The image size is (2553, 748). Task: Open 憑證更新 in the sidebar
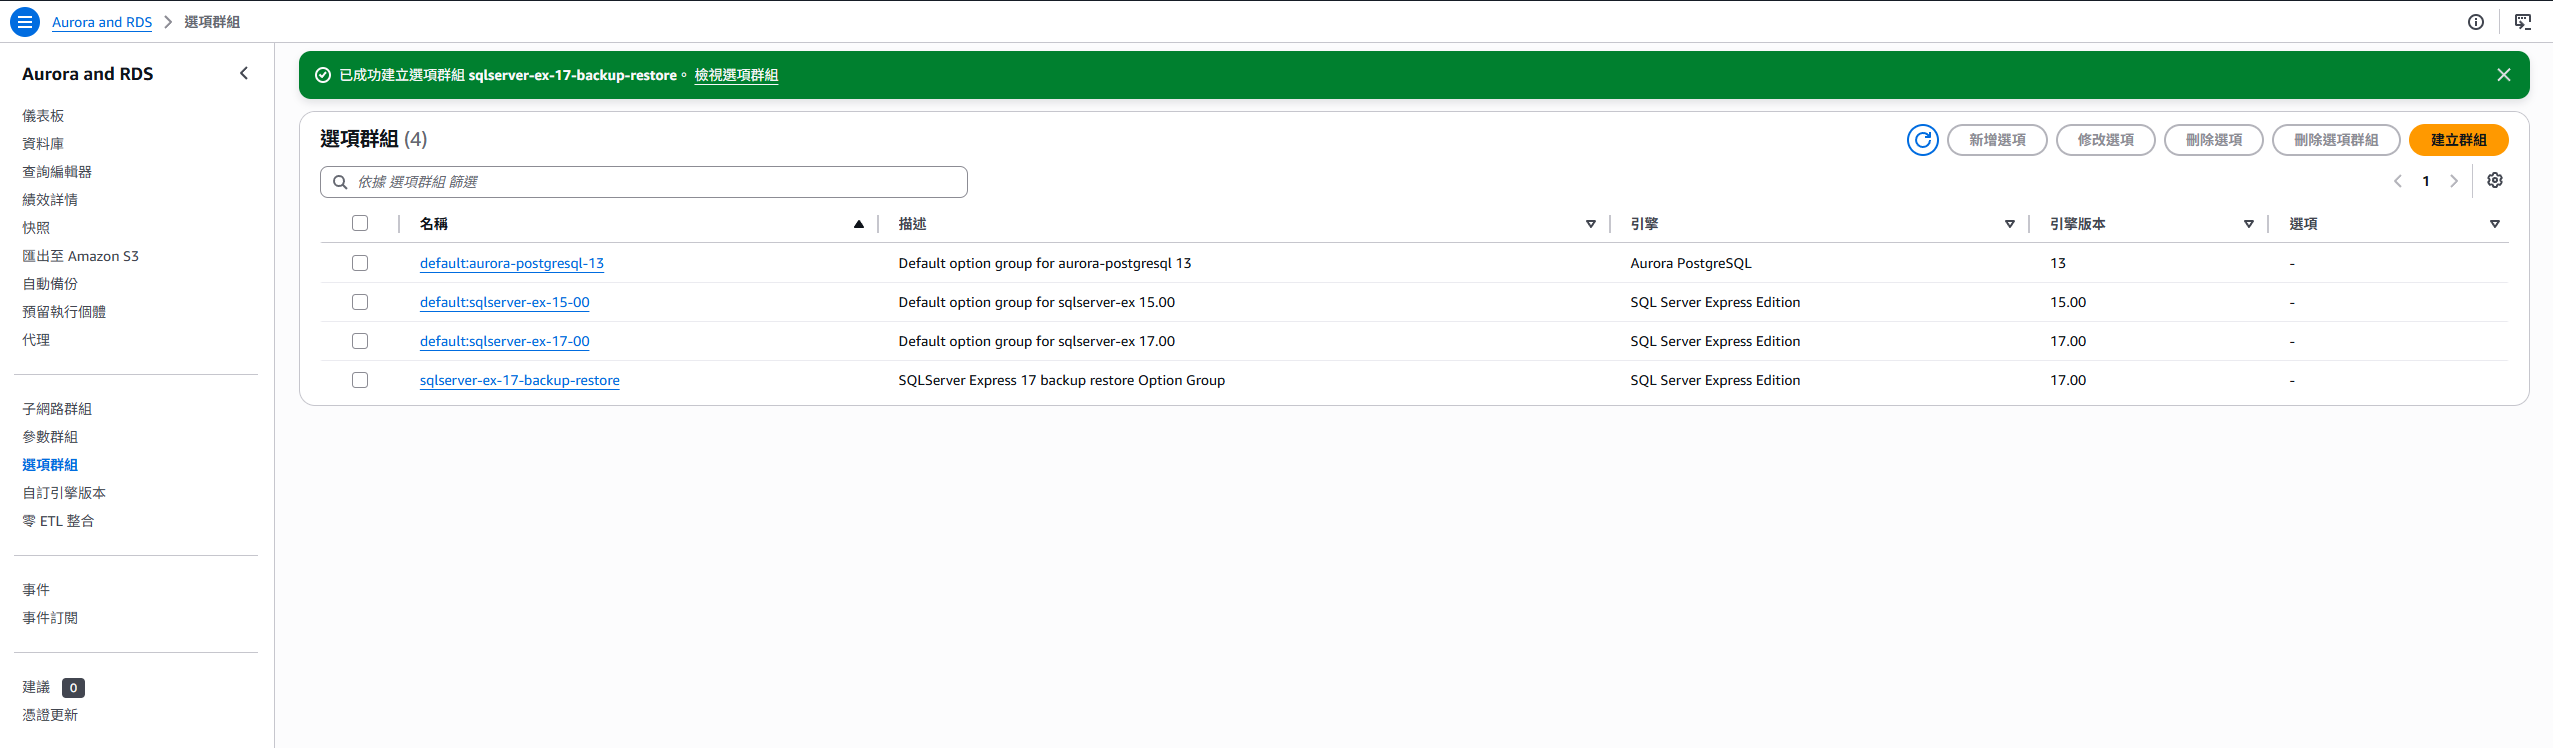coord(50,715)
